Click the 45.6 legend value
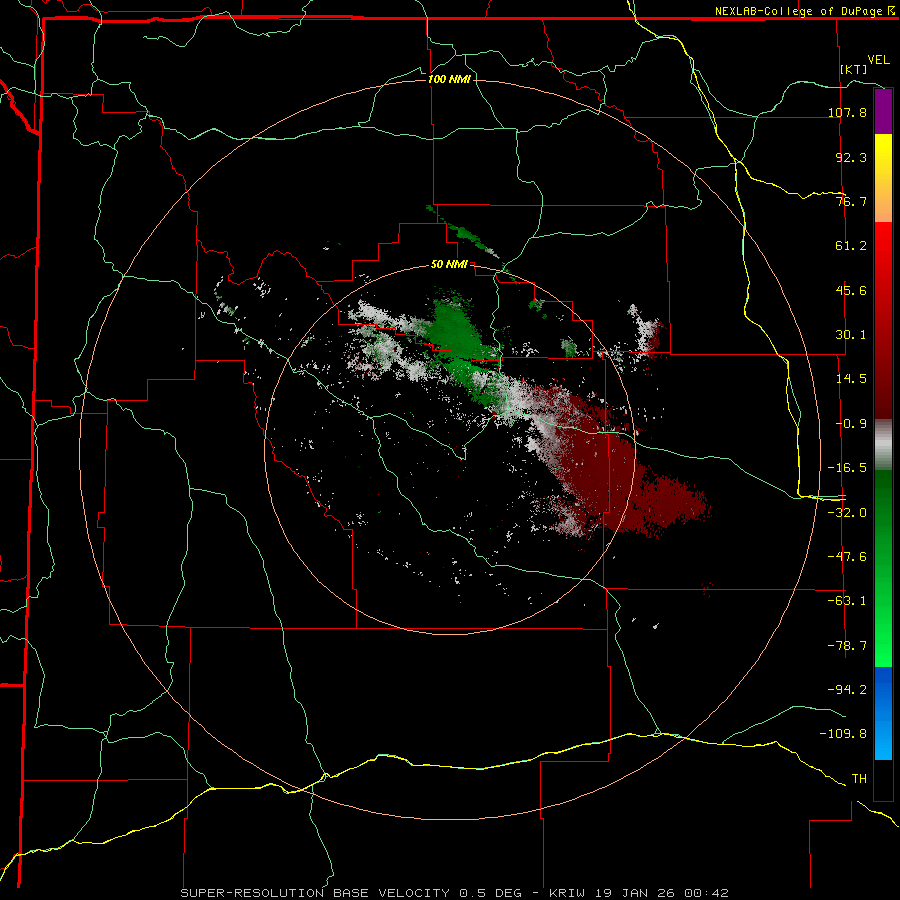Image resolution: width=900 pixels, height=900 pixels. [851, 290]
